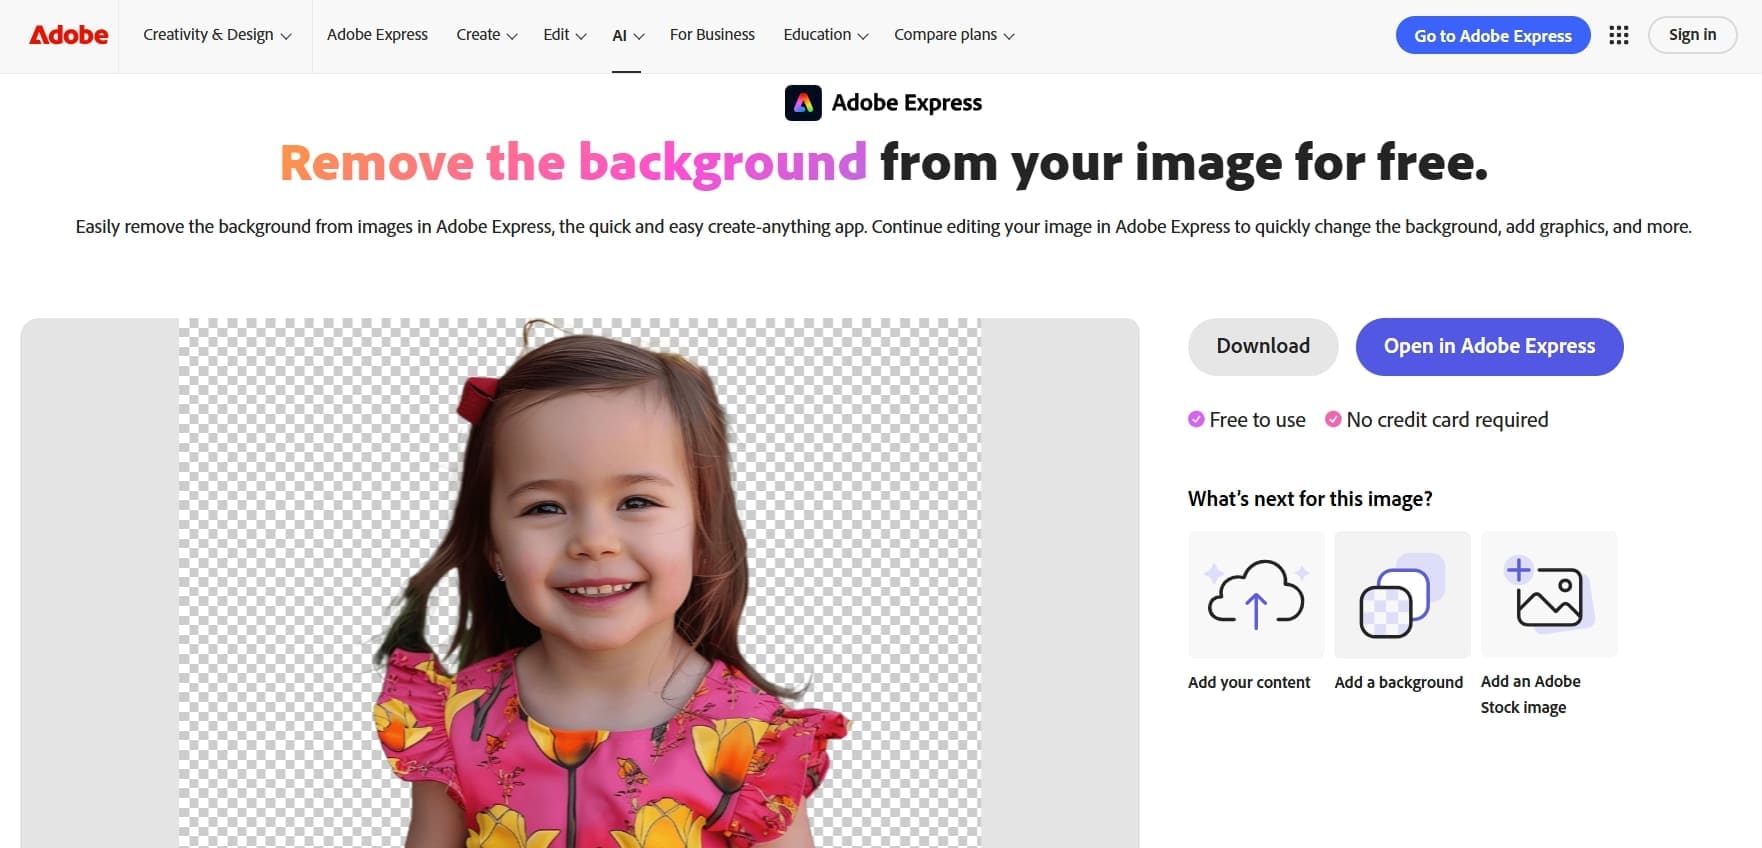1762x848 pixels.
Task: Click the No credit card checkmark icon
Action: click(1333, 420)
